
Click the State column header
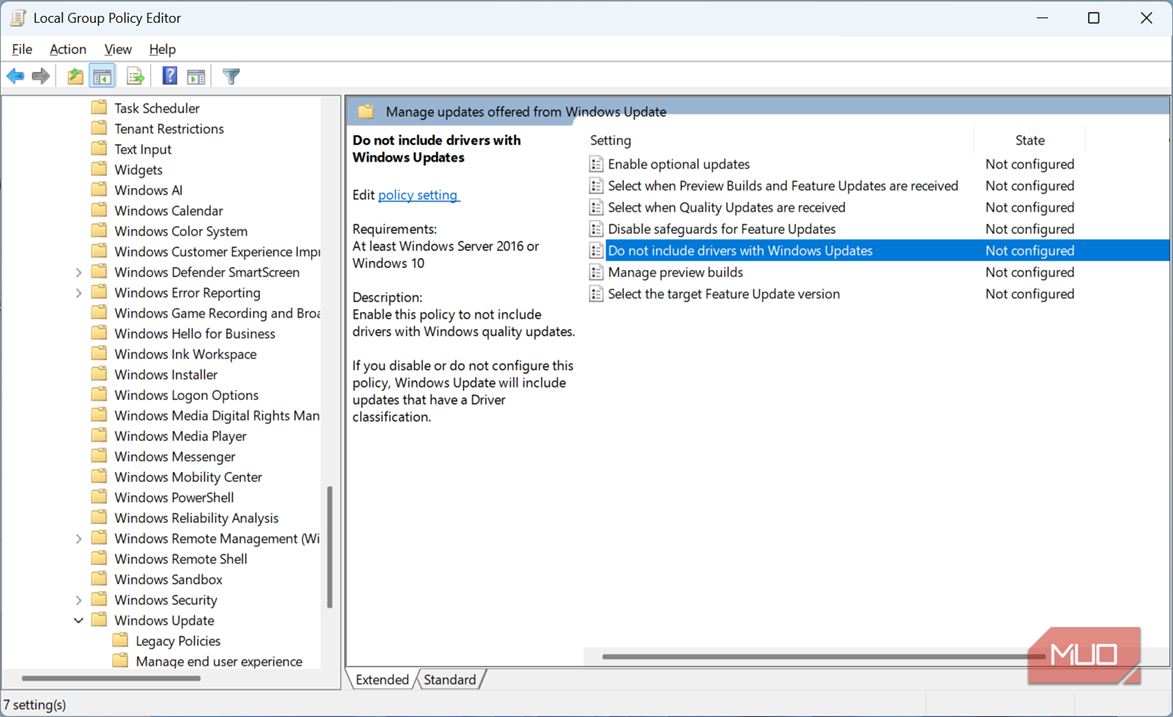[x=1029, y=140]
